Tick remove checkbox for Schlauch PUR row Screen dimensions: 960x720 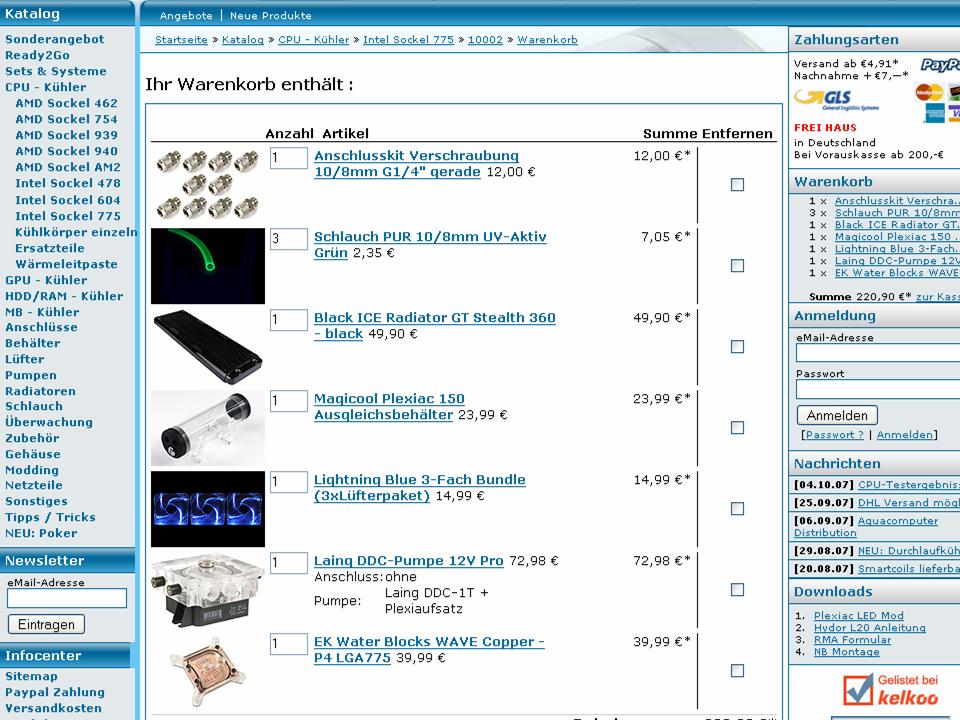737,265
